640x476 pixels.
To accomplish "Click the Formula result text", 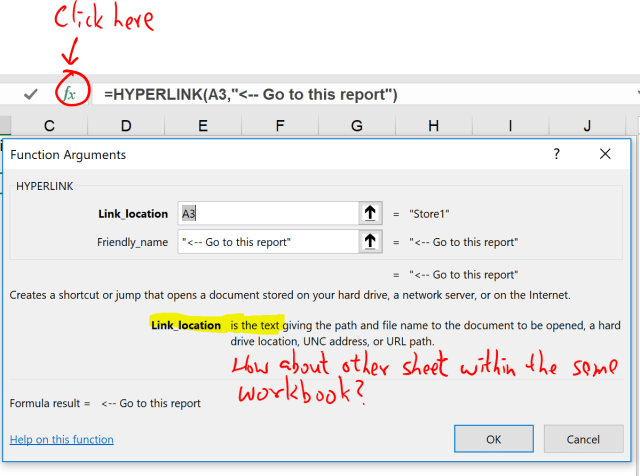I will pyautogui.click(x=105, y=403).
